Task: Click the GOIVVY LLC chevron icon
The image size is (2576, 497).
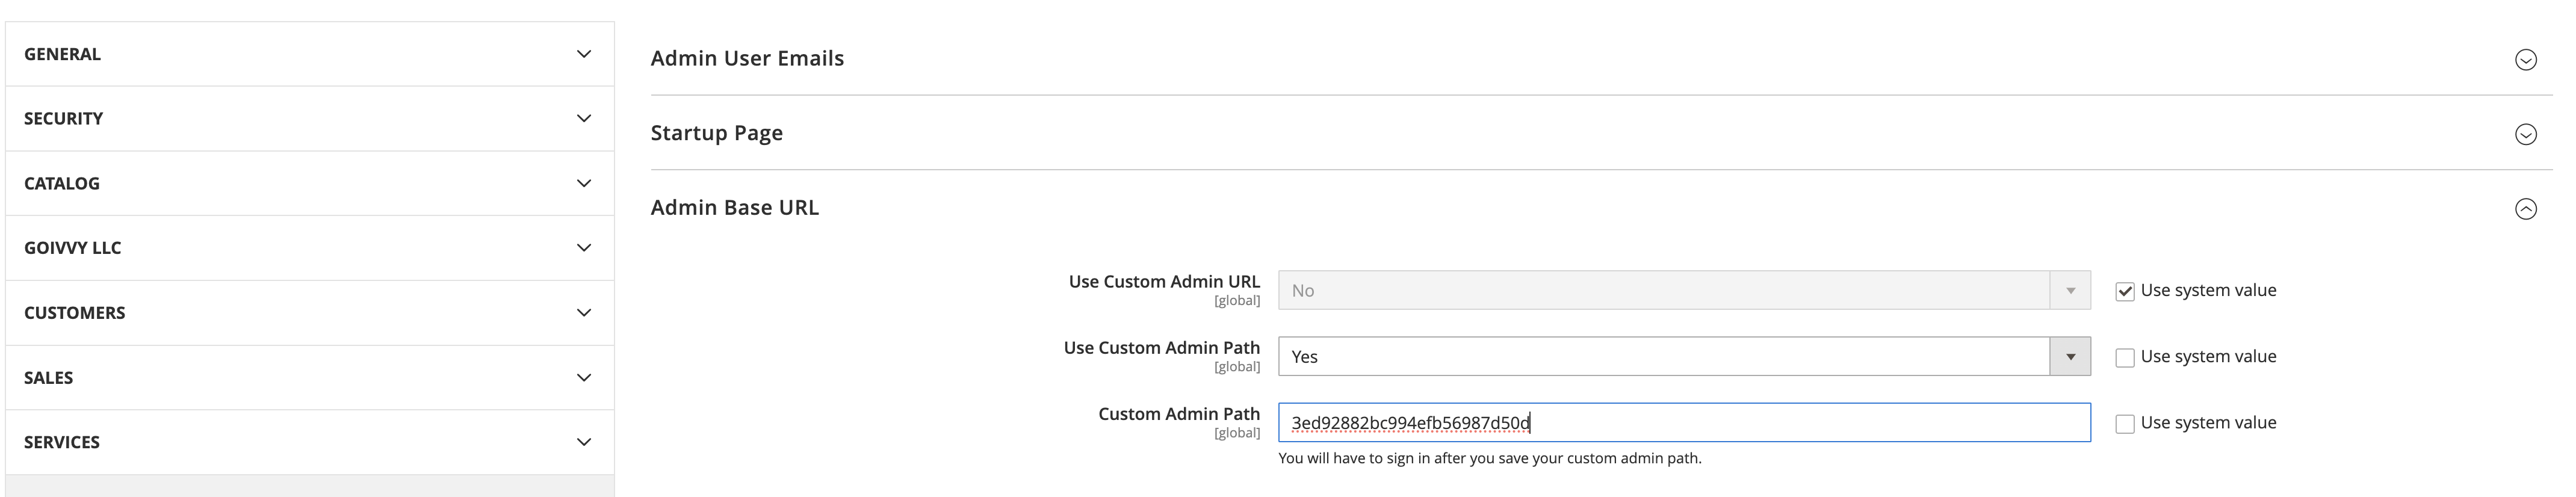Action: (584, 247)
